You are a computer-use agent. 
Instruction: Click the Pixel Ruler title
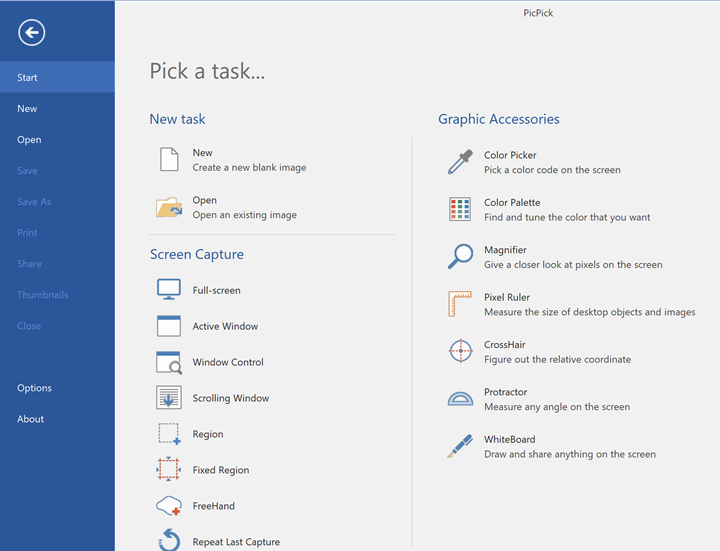(x=507, y=297)
